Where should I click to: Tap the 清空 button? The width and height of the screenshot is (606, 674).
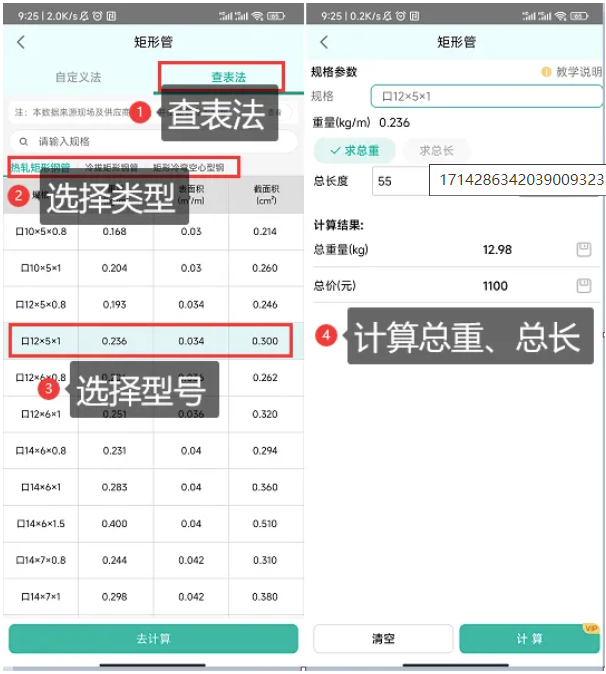383,639
